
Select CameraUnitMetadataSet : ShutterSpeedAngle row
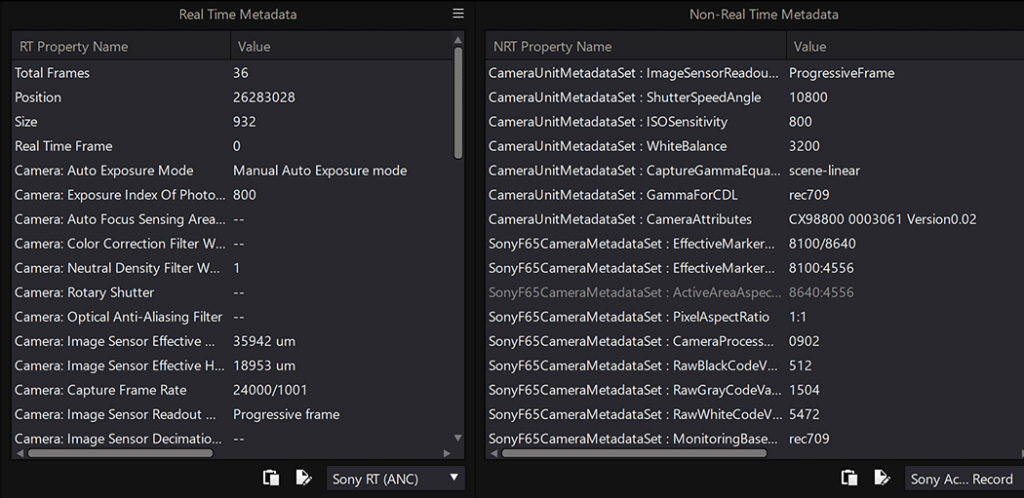tap(755, 97)
